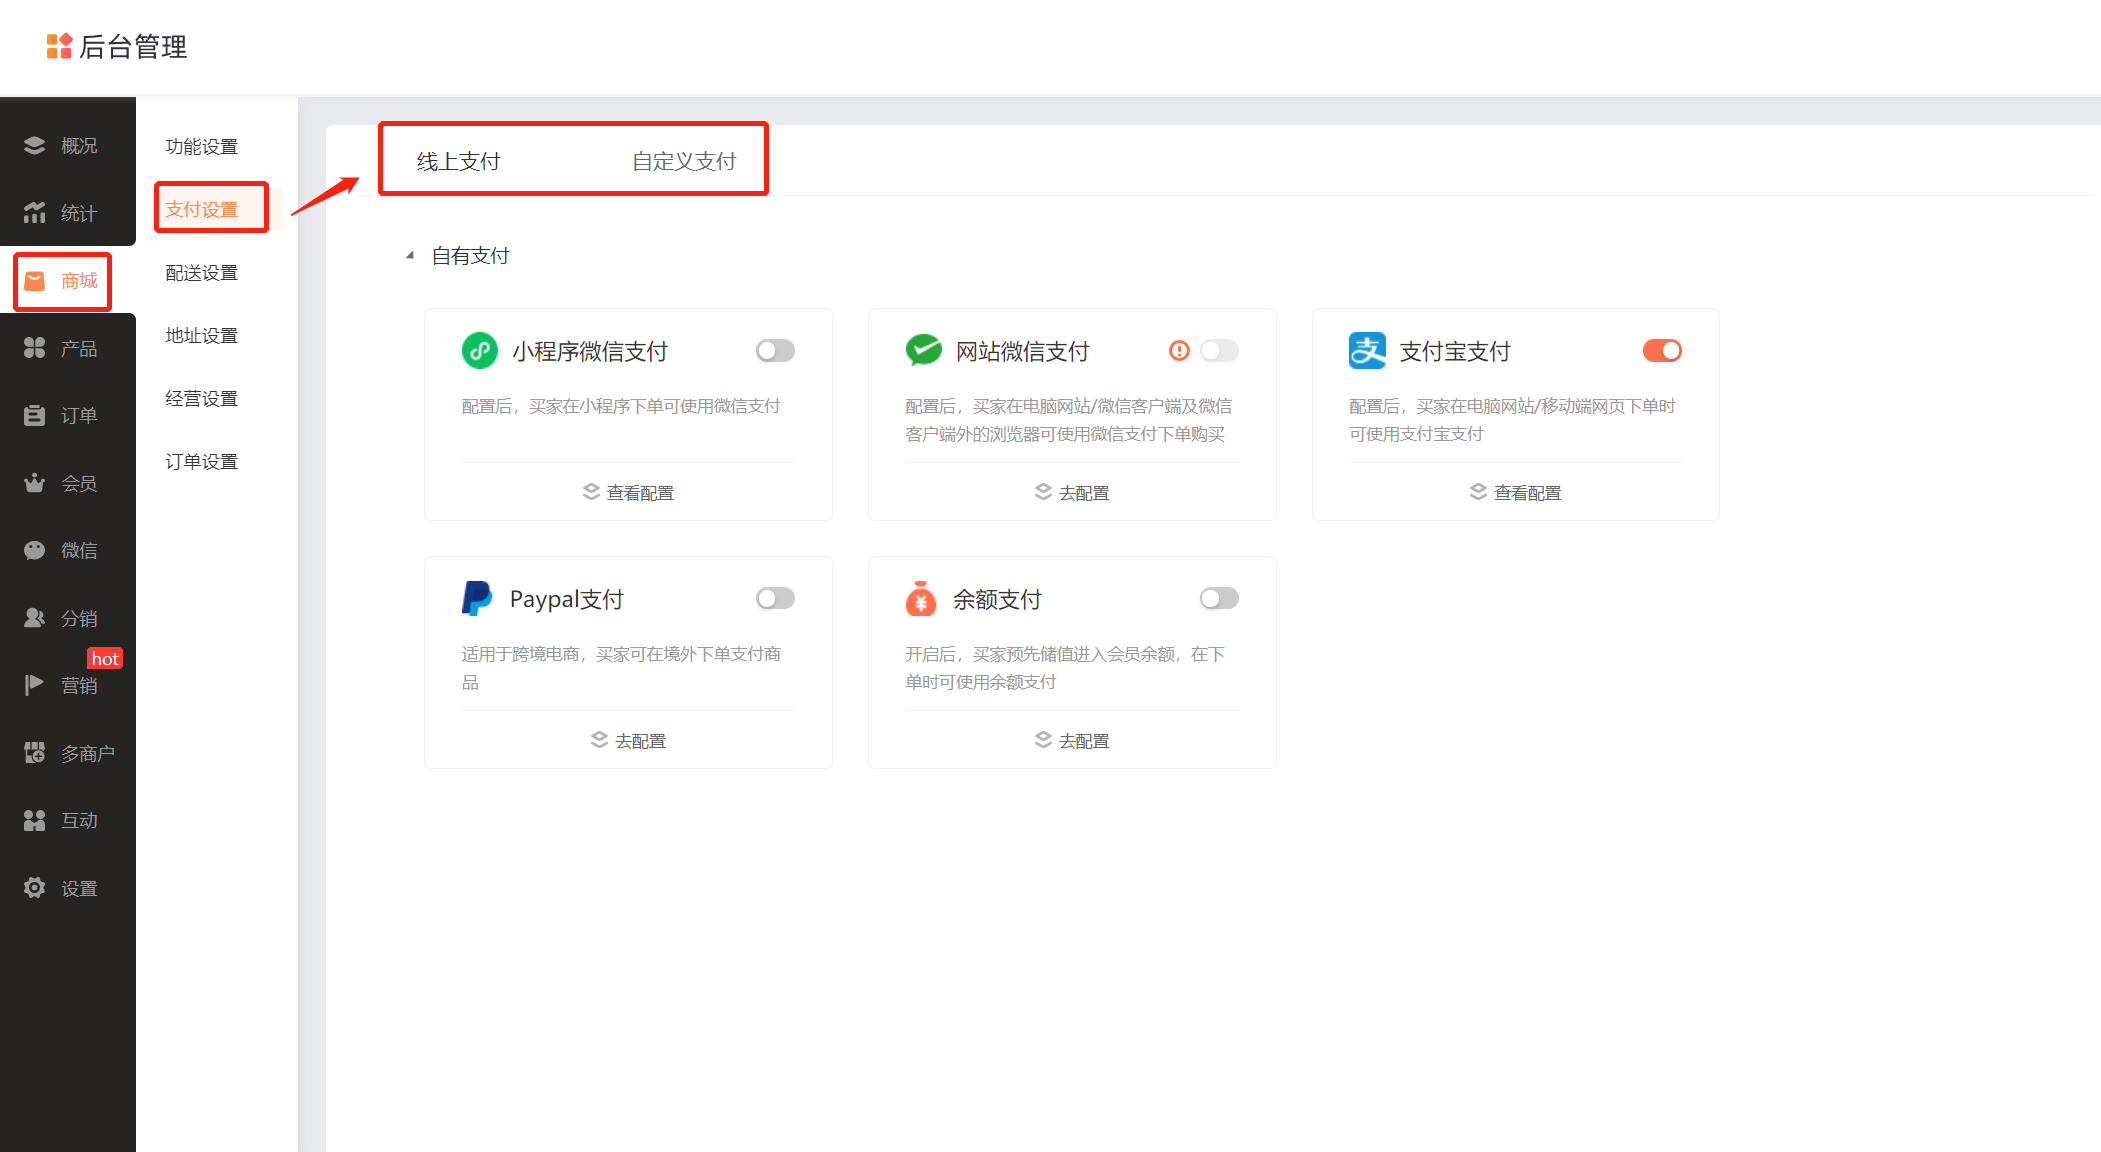
Task: Open the 营销 marketing flag icon
Action: click(35, 685)
